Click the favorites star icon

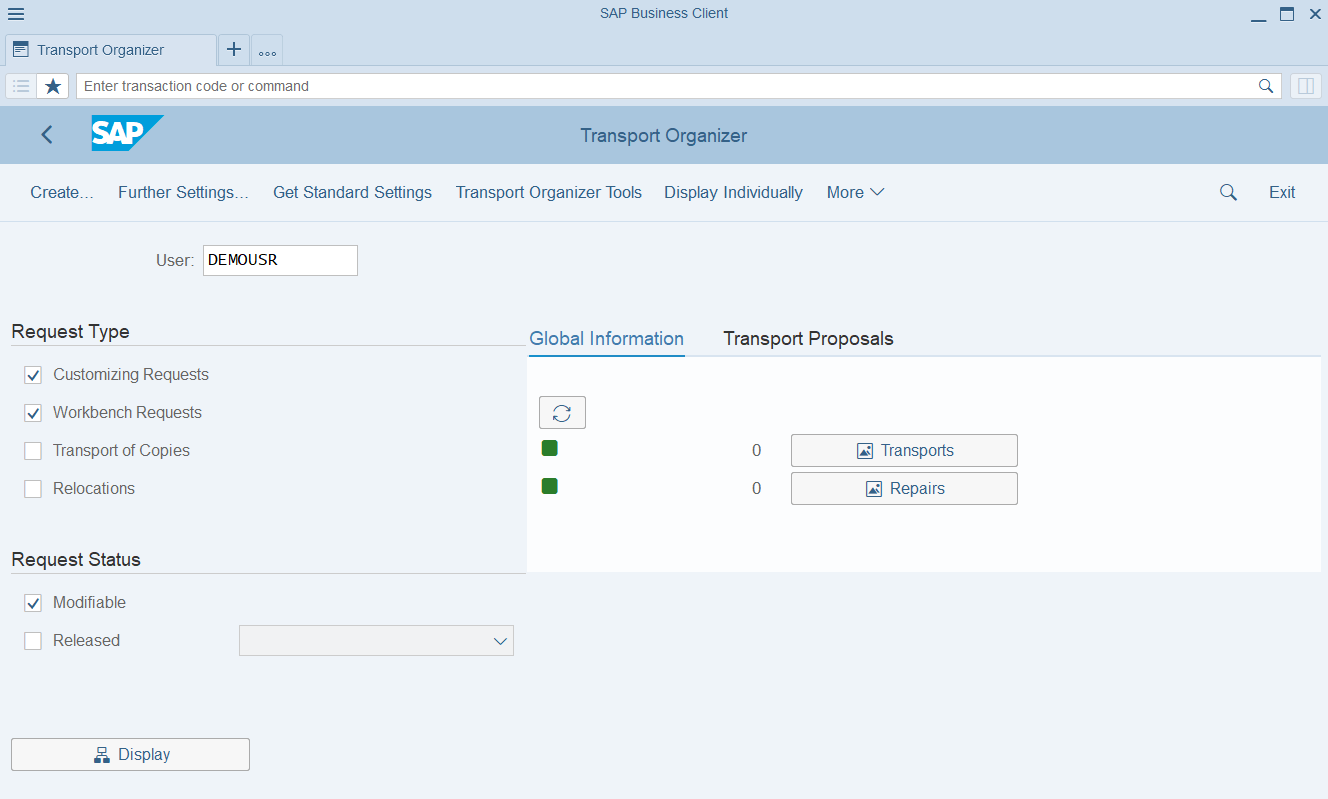(53, 86)
